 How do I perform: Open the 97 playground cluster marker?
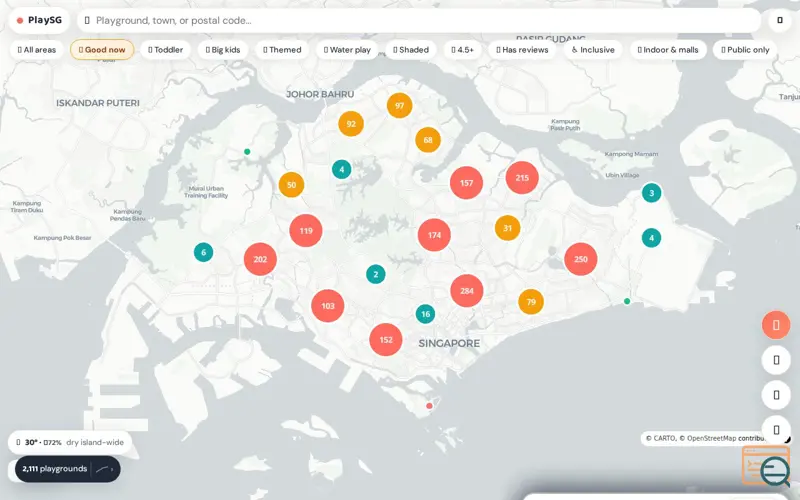tap(399, 106)
